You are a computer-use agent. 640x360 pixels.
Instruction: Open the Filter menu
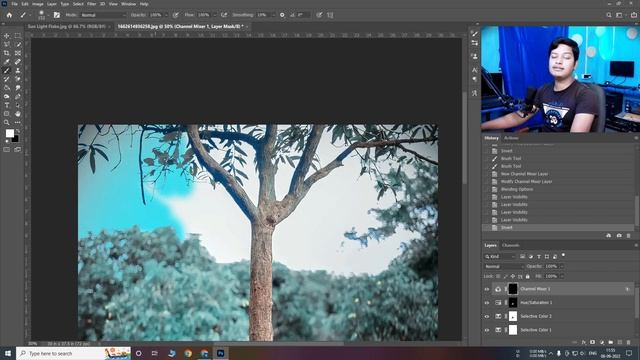click(x=91, y=4)
